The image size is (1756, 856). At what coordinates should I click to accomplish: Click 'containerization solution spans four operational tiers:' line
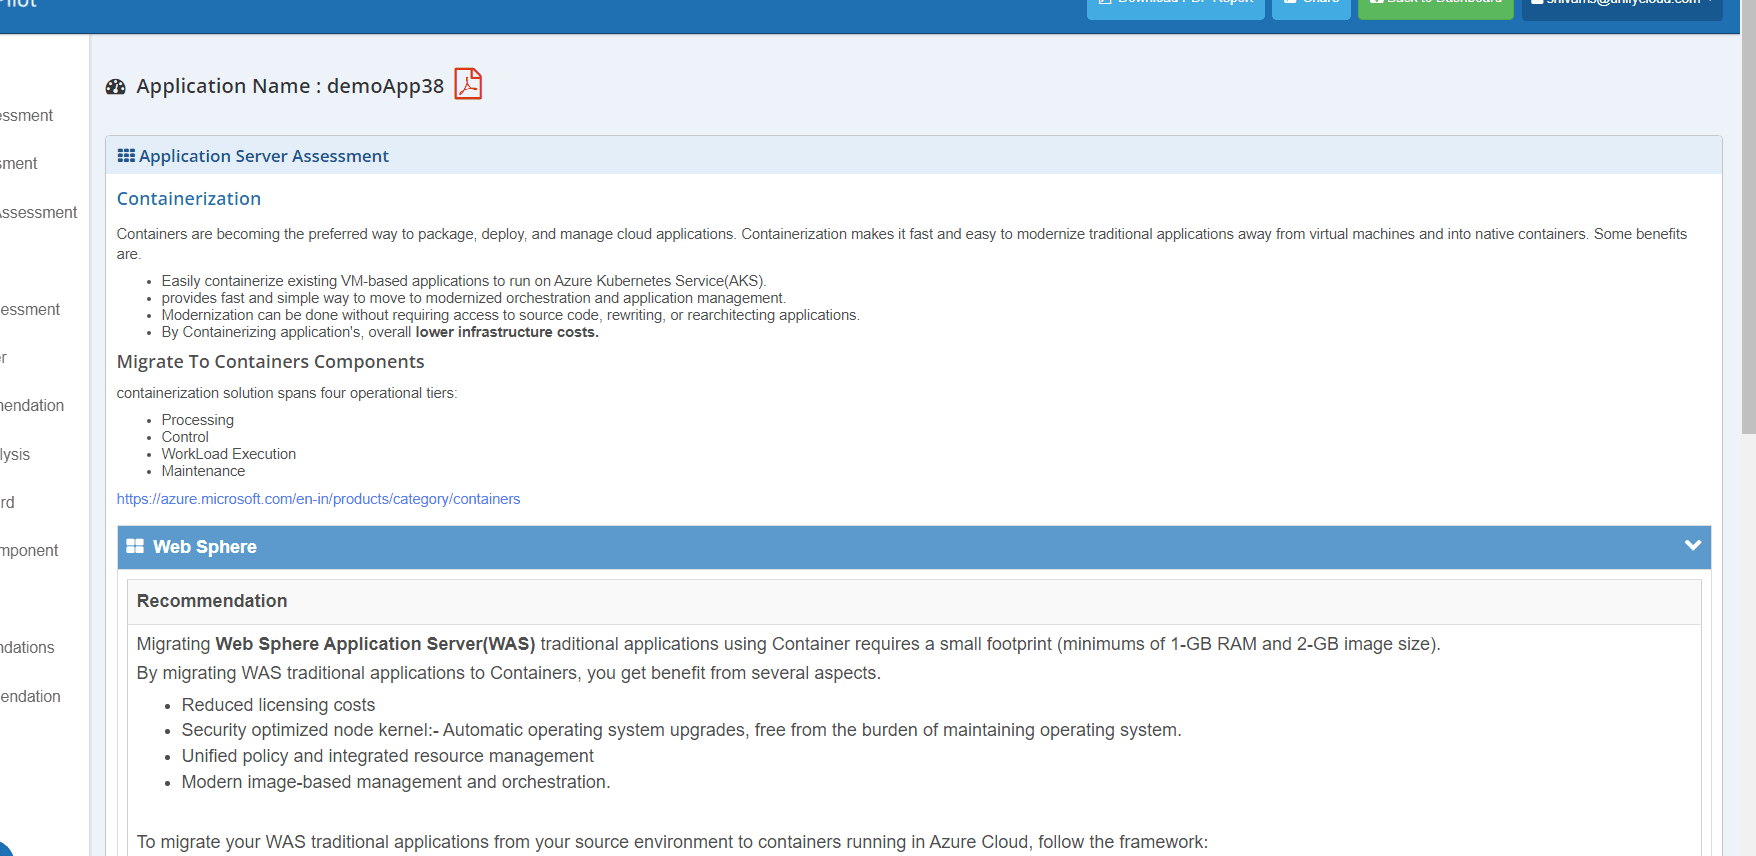(287, 393)
